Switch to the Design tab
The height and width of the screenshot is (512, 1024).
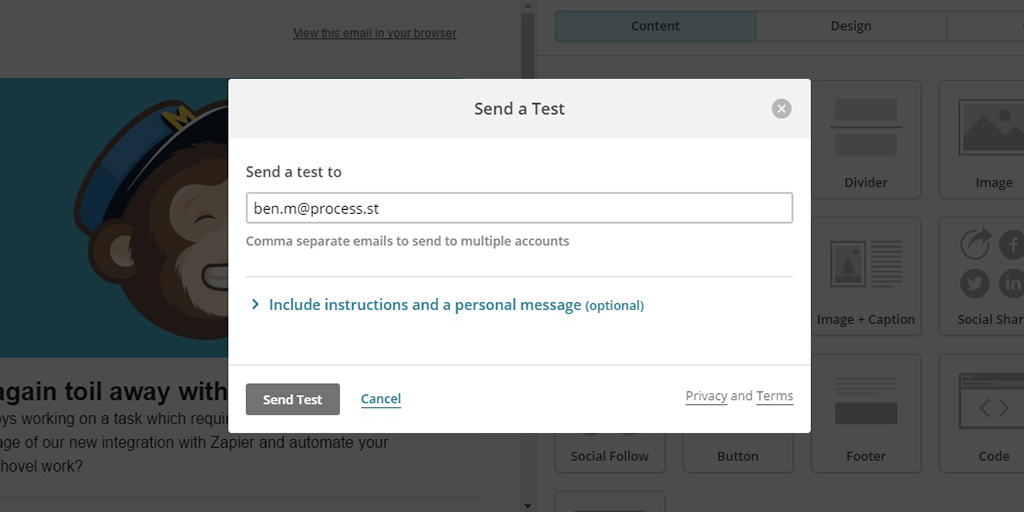point(850,26)
